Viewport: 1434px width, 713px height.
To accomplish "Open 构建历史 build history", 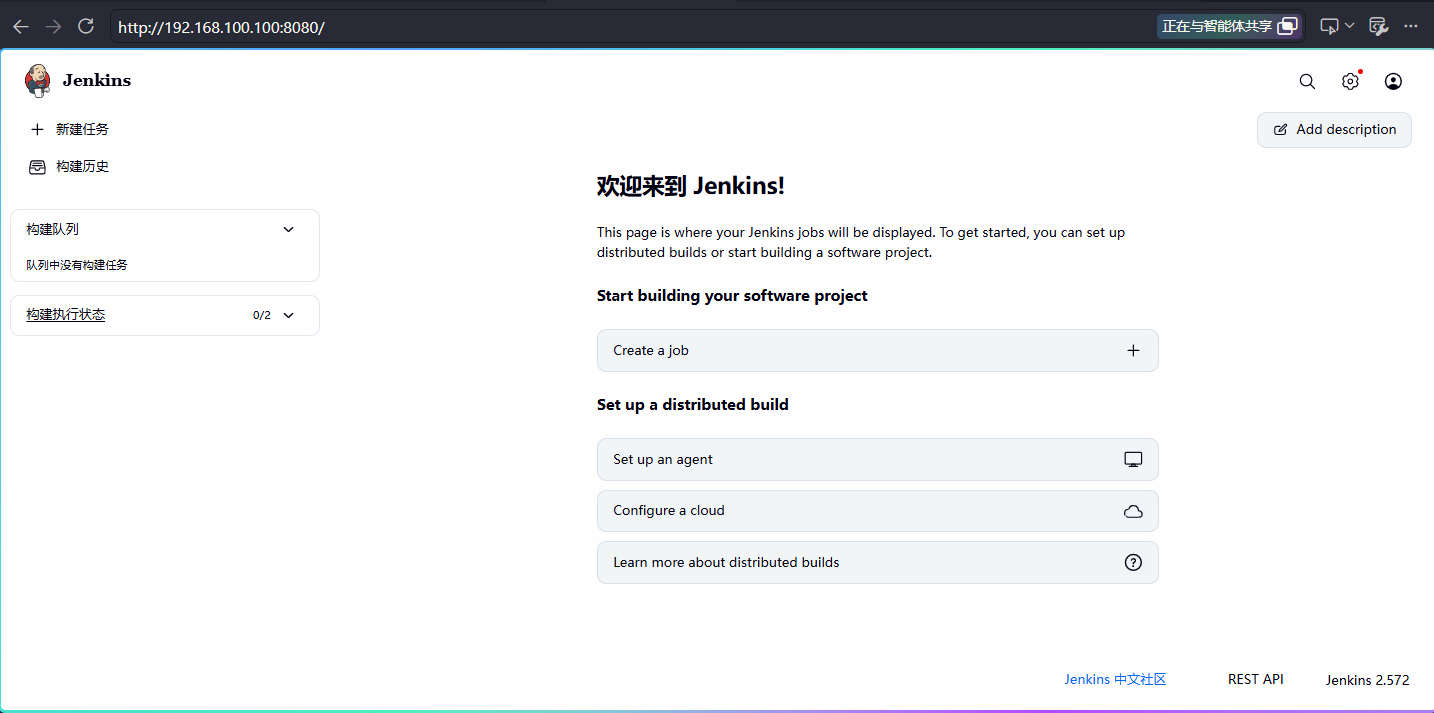I will point(69,166).
